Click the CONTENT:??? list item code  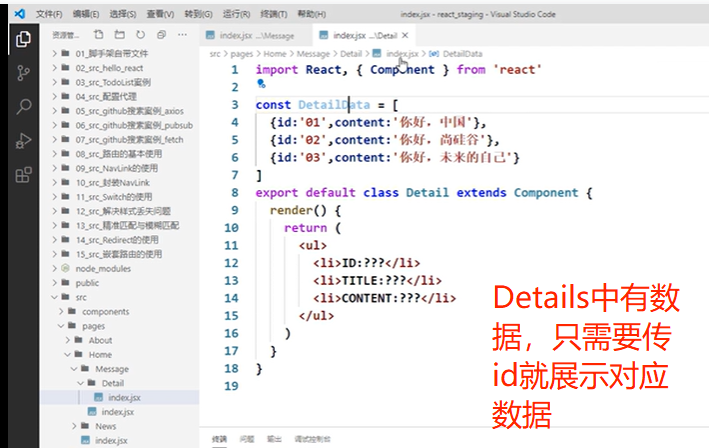(x=384, y=298)
